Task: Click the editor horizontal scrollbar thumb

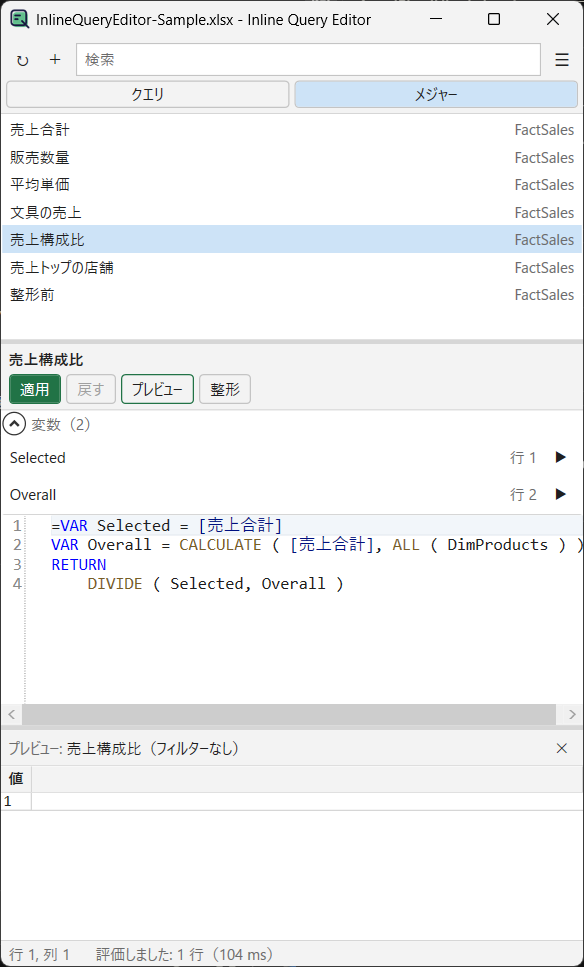Action: 289,714
